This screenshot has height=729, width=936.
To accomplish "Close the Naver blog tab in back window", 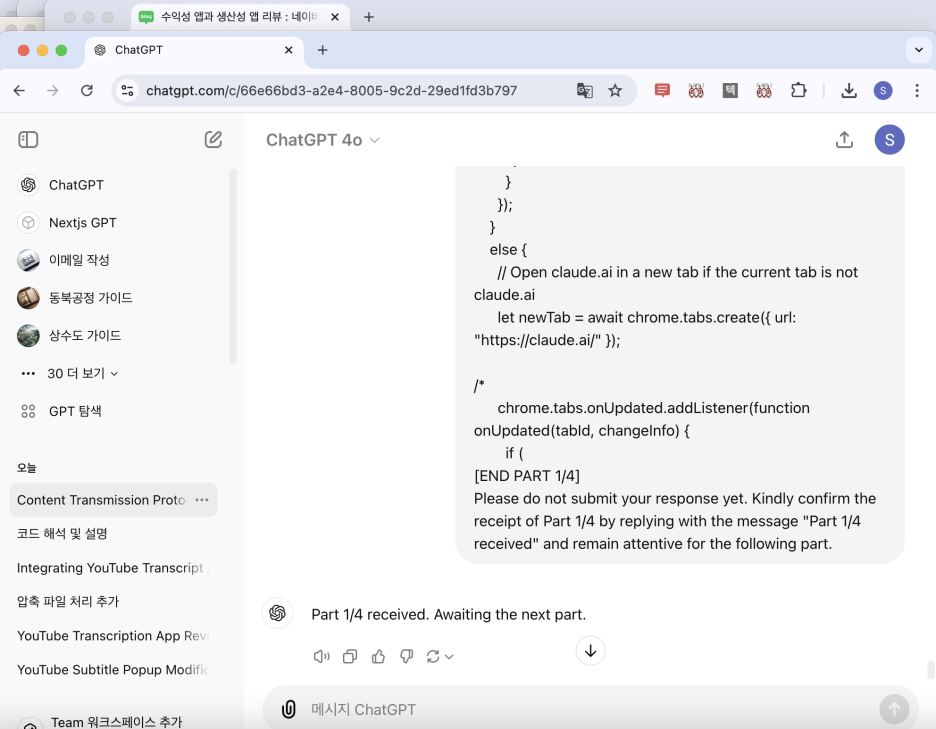I will click(335, 17).
